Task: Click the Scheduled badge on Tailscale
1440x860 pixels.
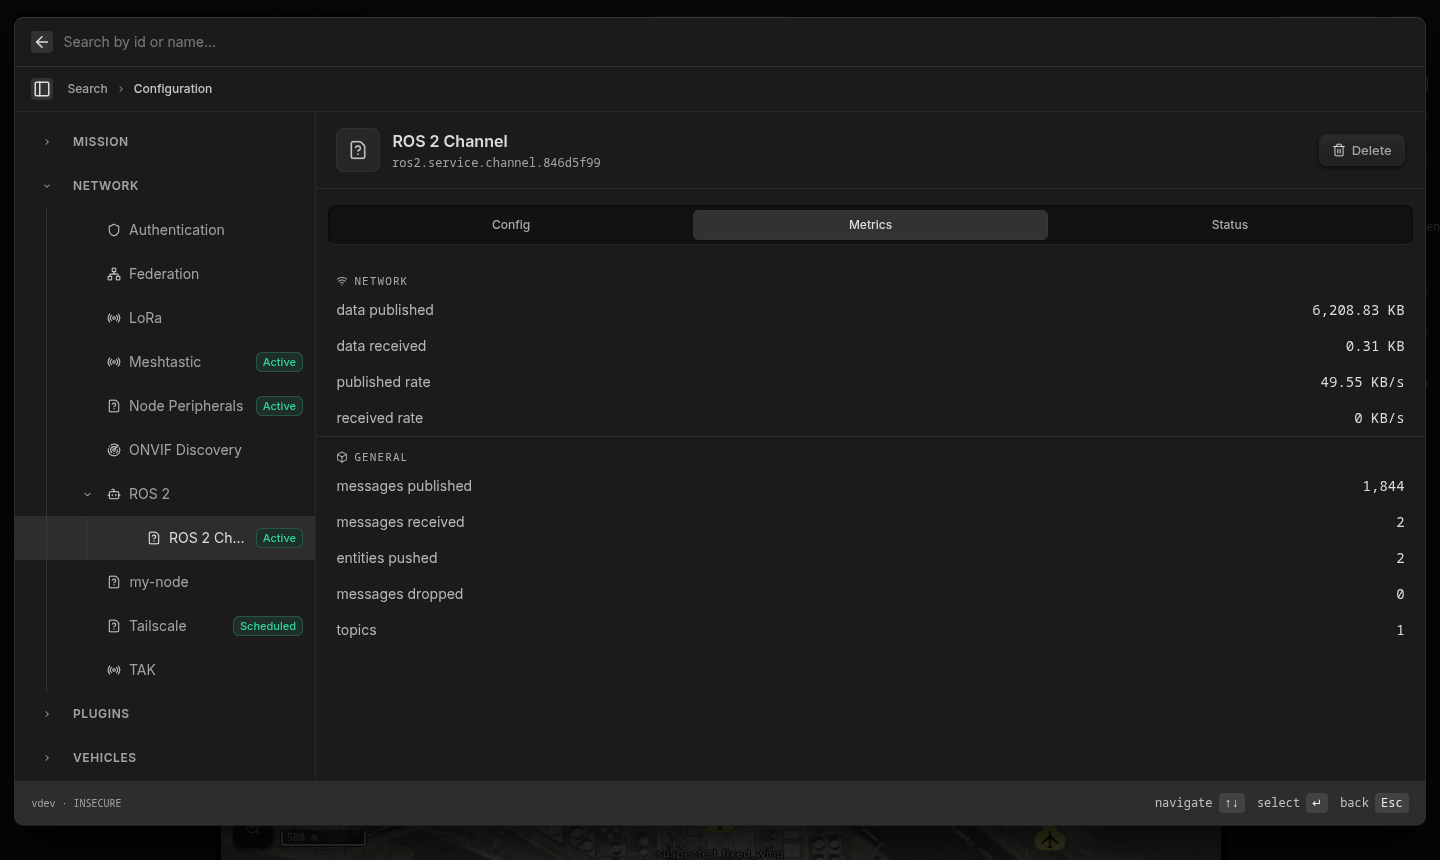Action: (x=268, y=626)
